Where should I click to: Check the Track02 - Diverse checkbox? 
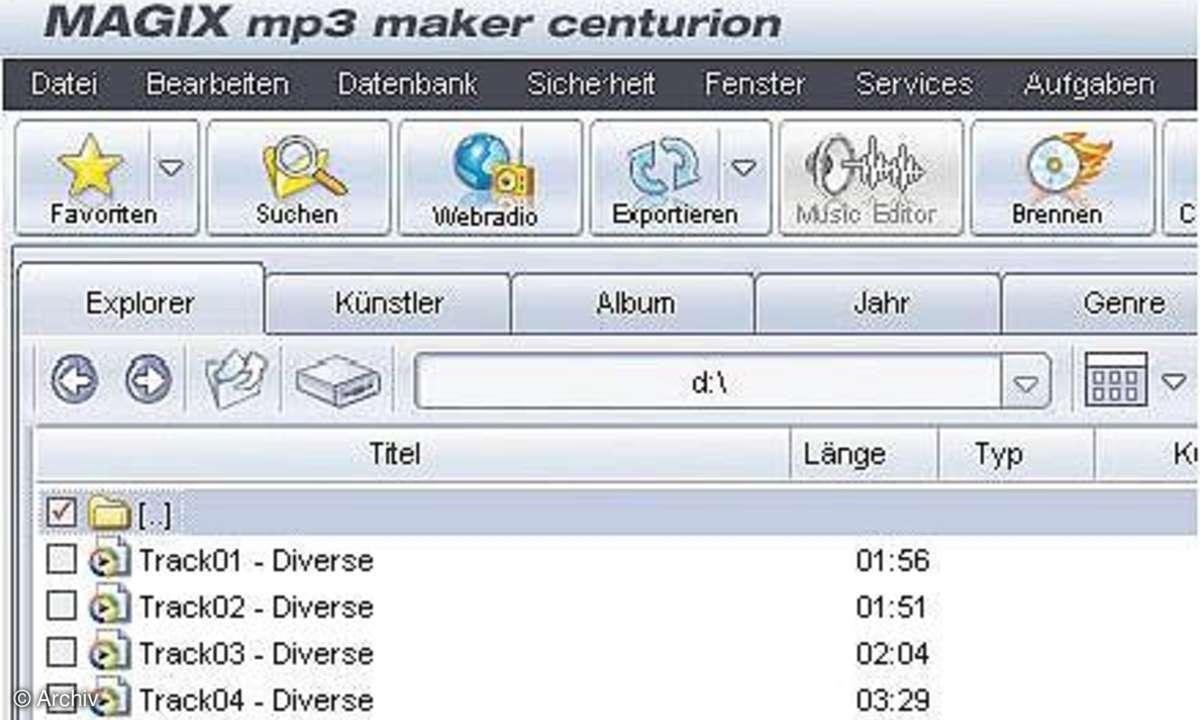62,607
